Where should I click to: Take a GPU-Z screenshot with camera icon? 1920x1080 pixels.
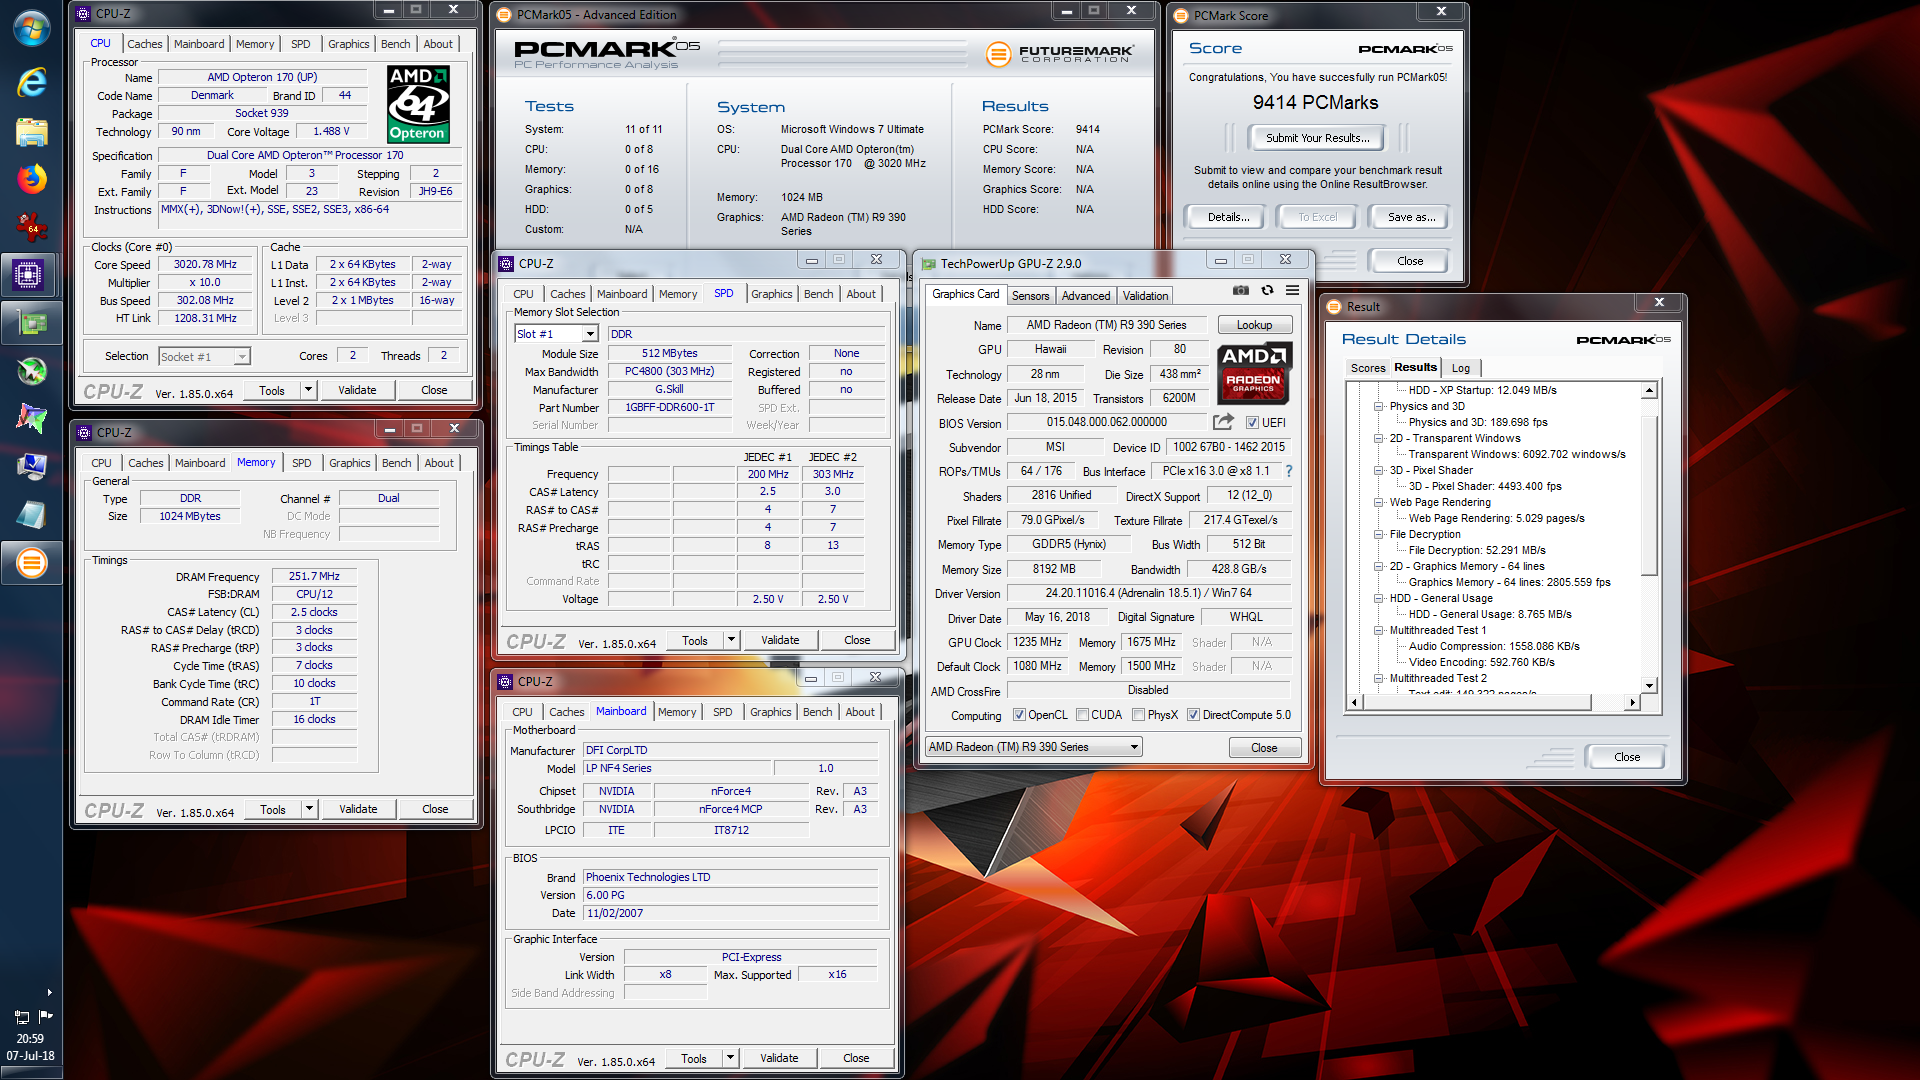[x=1240, y=290]
